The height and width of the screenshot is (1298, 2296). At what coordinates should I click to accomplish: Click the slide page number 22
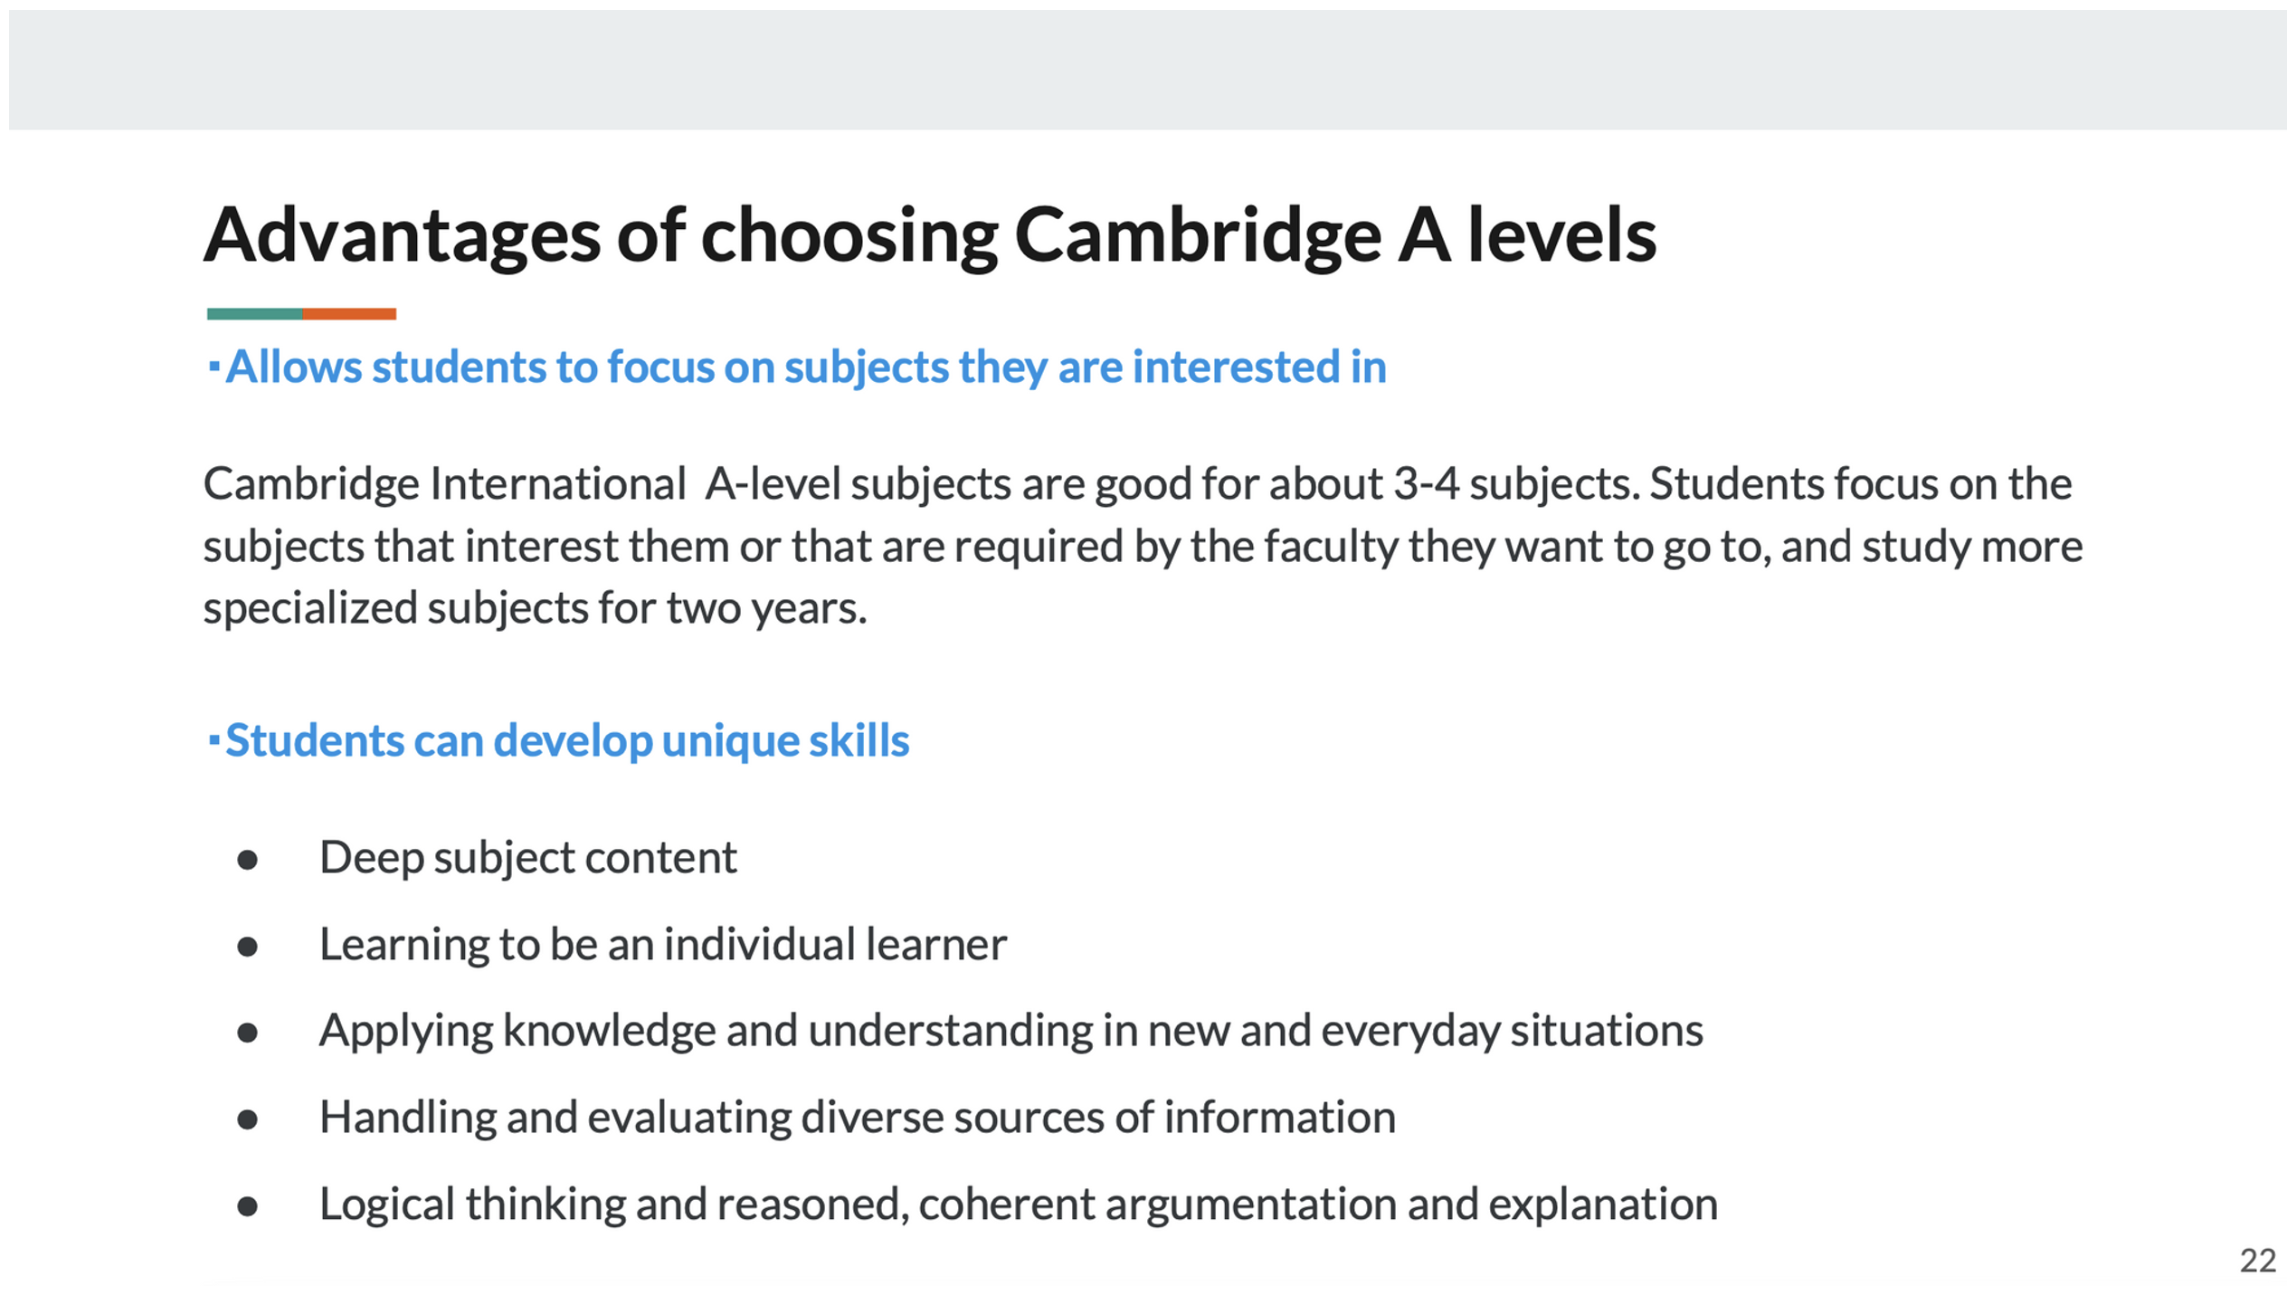[2257, 1261]
